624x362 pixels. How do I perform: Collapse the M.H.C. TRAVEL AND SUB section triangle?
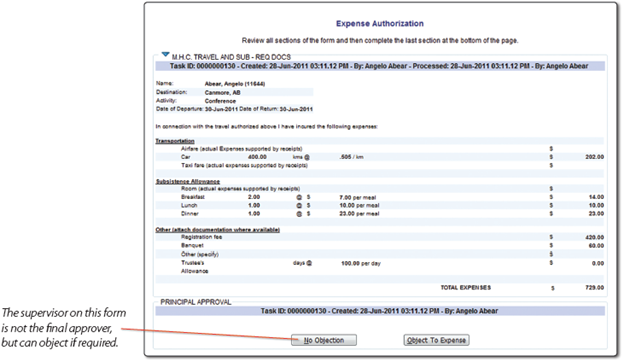coord(166,54)
